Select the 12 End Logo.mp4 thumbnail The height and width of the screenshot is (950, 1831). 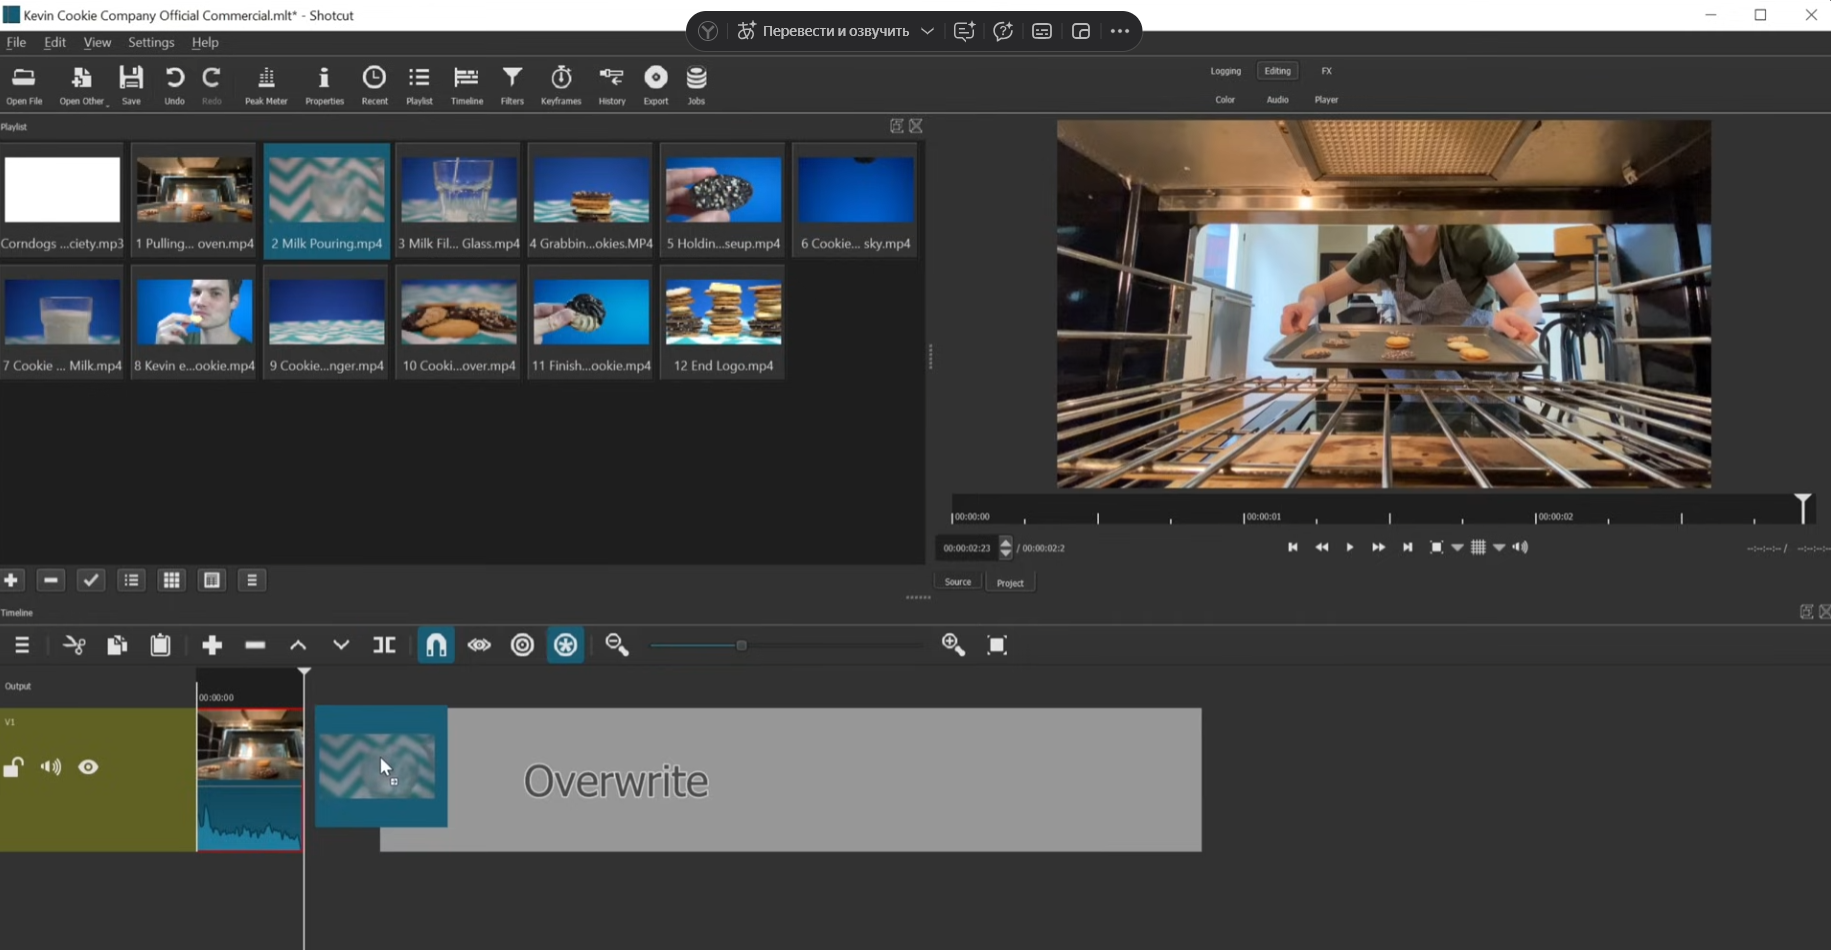coord(723,322)
